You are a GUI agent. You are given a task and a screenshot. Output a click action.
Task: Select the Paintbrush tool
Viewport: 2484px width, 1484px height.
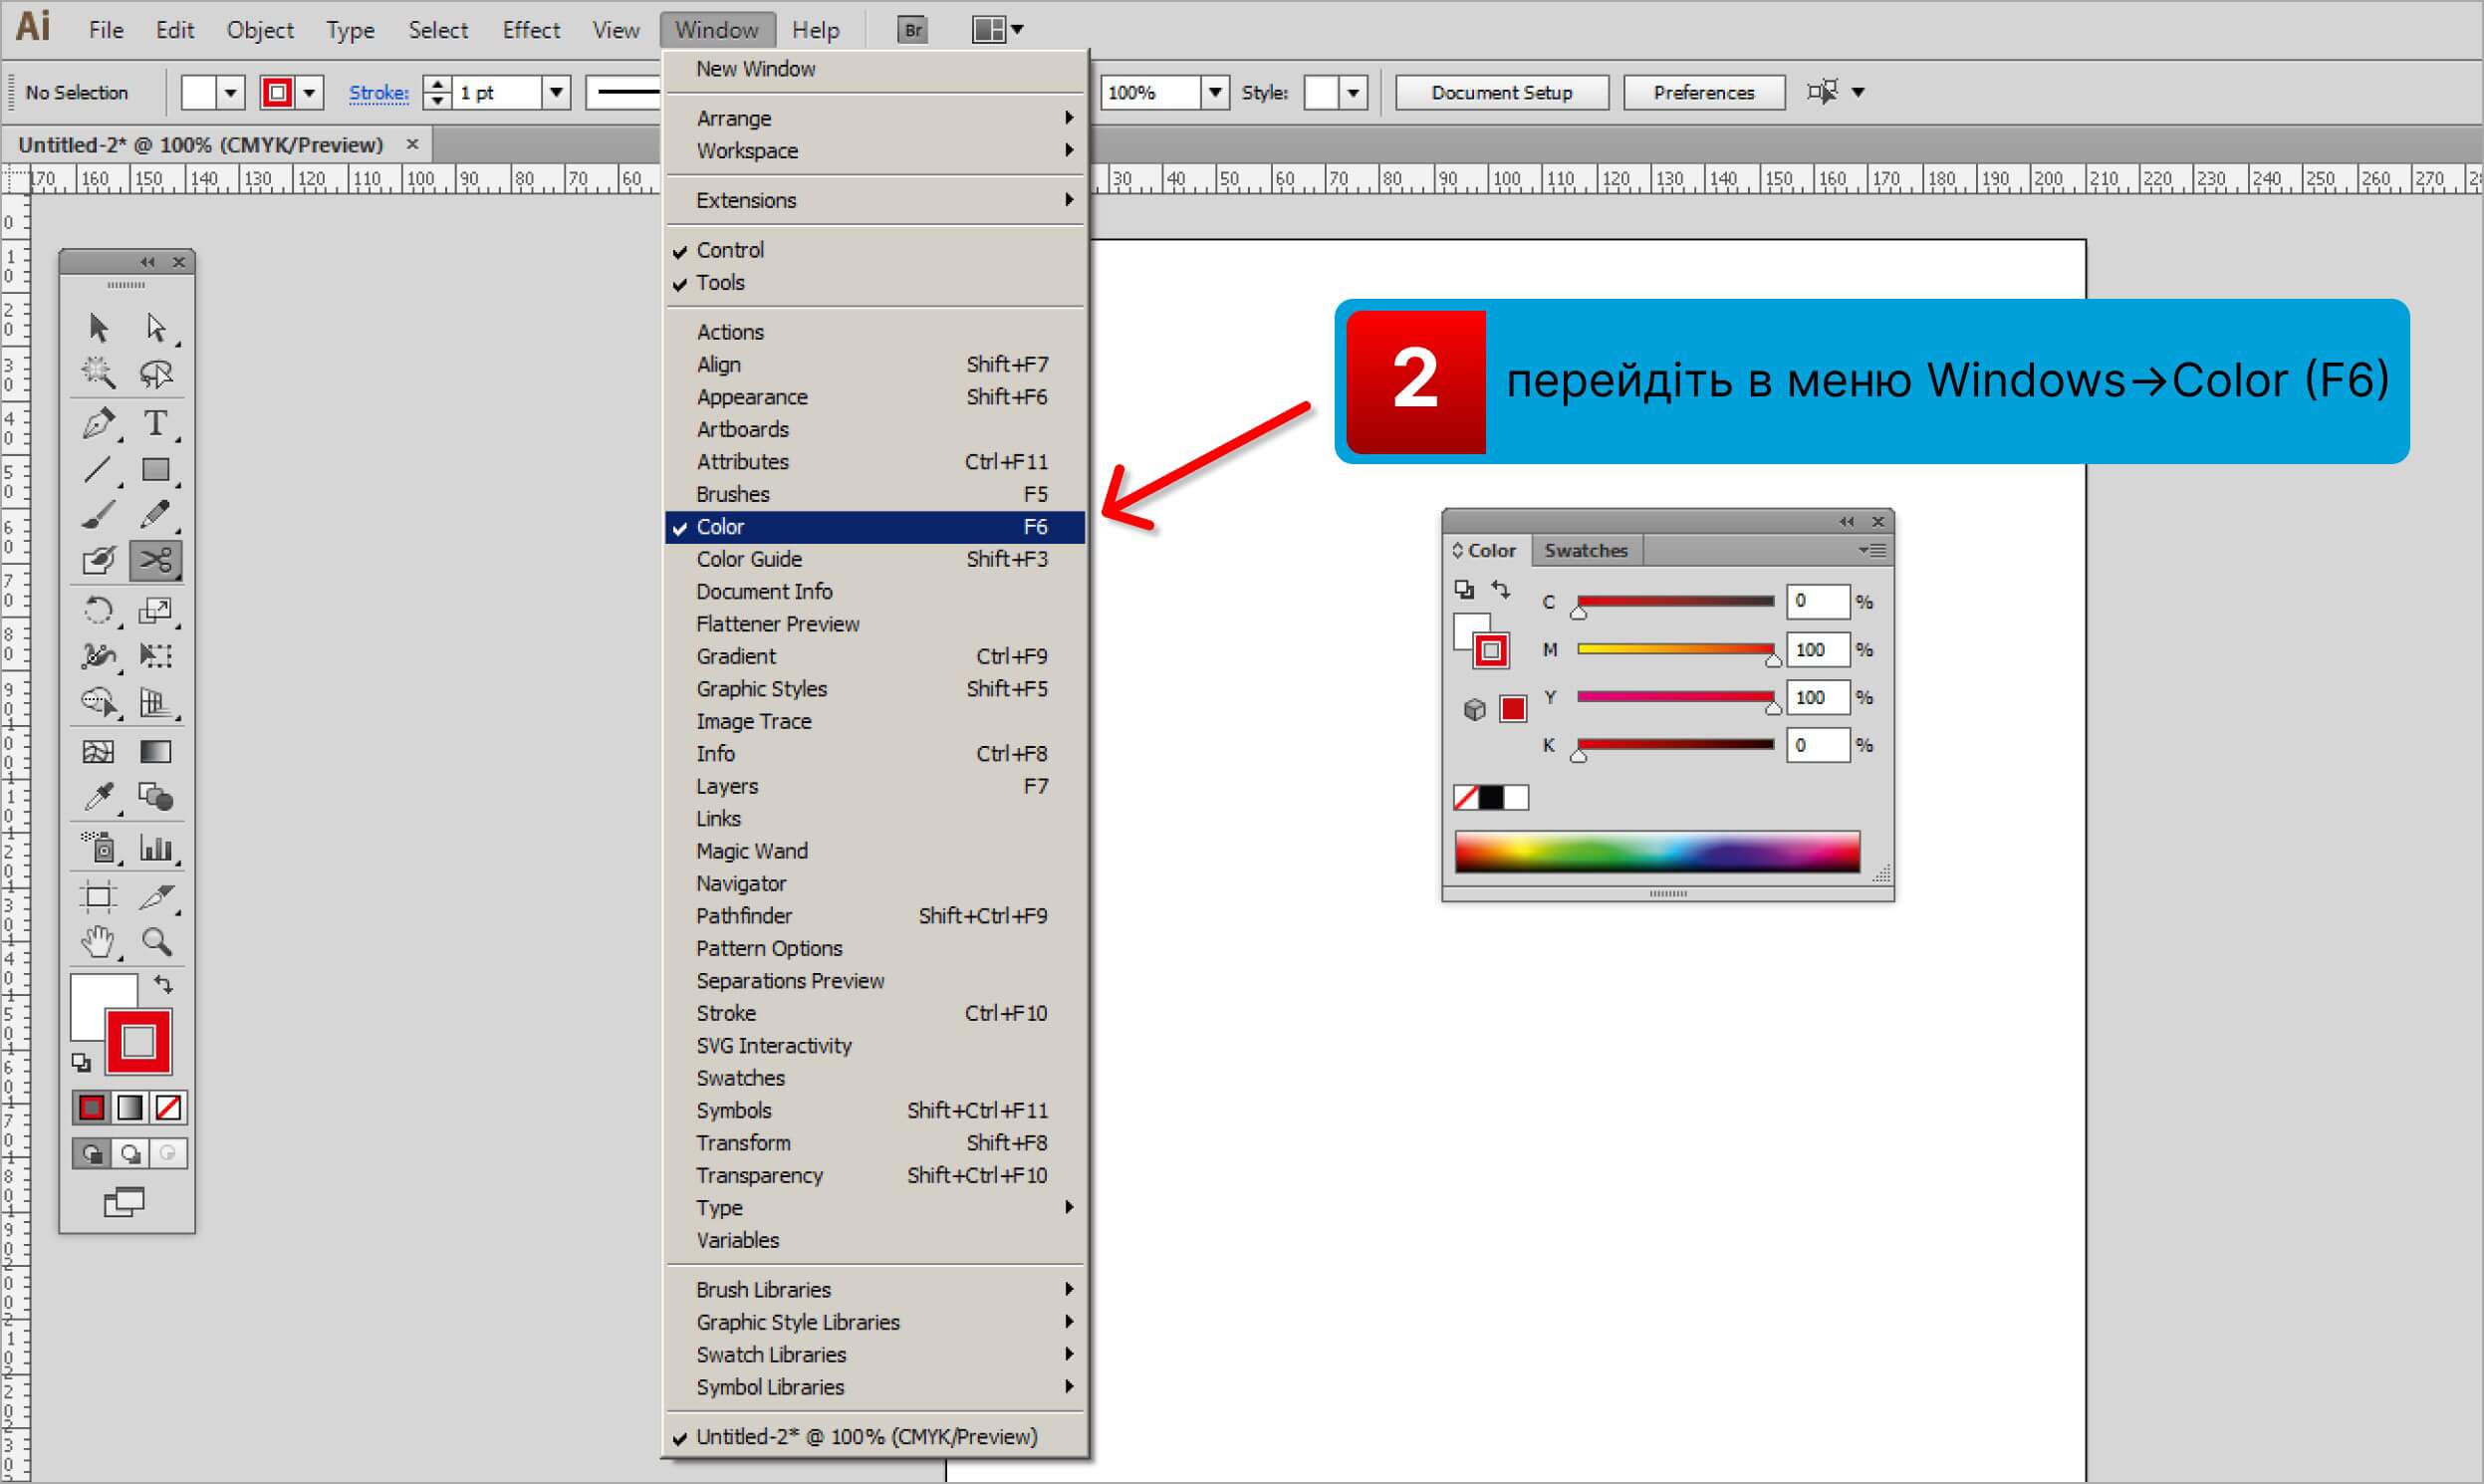pyautogui.click(x=98, y=514)
